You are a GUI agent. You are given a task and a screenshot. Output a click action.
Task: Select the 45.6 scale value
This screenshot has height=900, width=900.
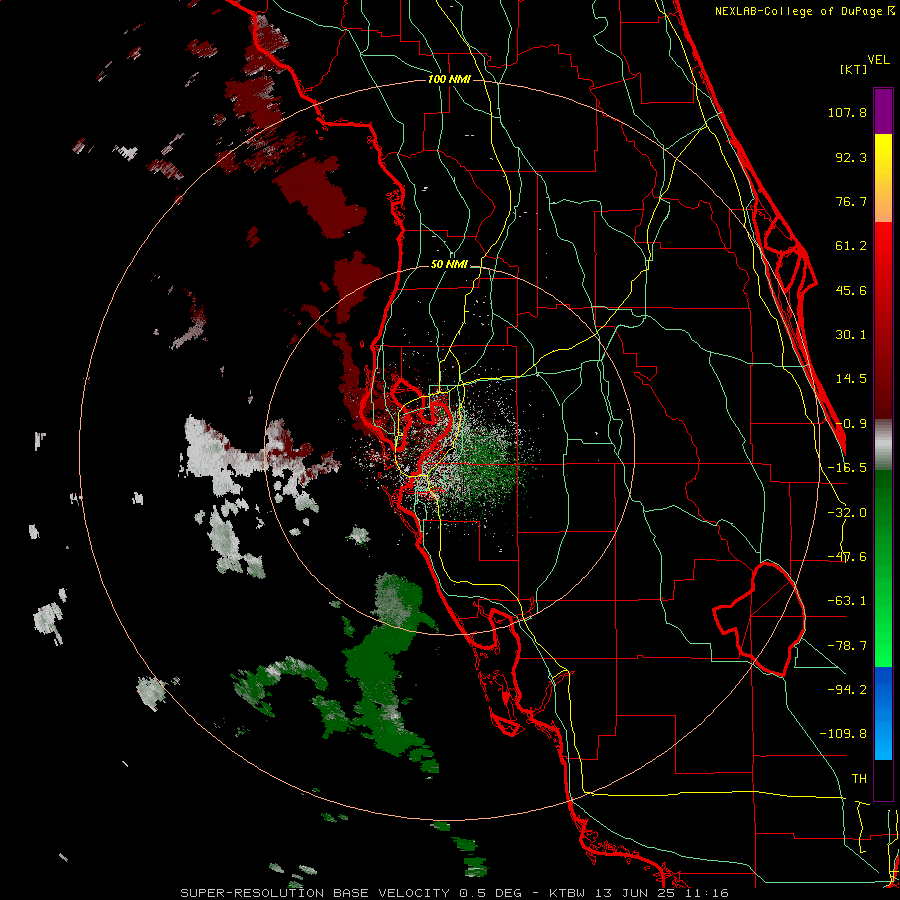coord(851,290)
